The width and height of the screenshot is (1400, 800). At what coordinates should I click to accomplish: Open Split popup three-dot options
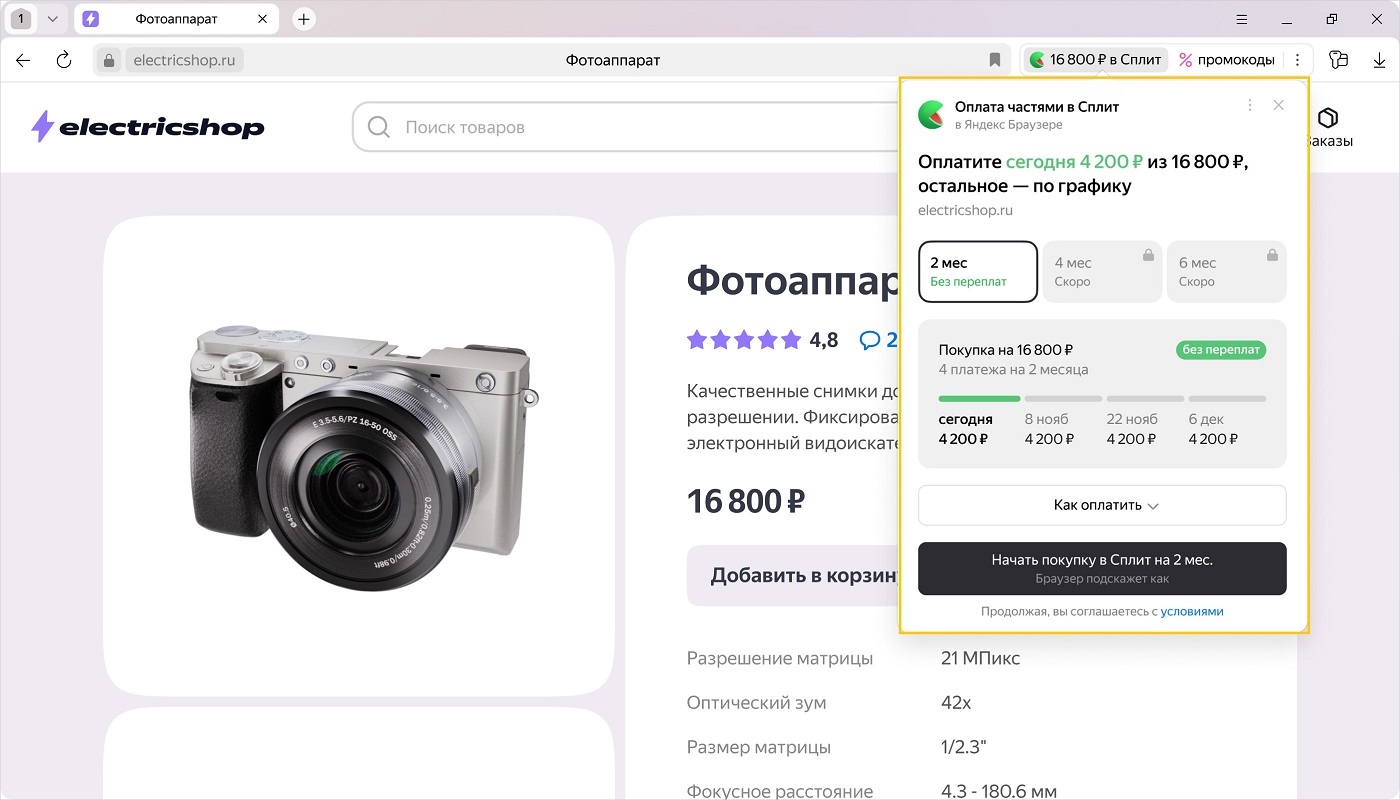point(1249,105)
